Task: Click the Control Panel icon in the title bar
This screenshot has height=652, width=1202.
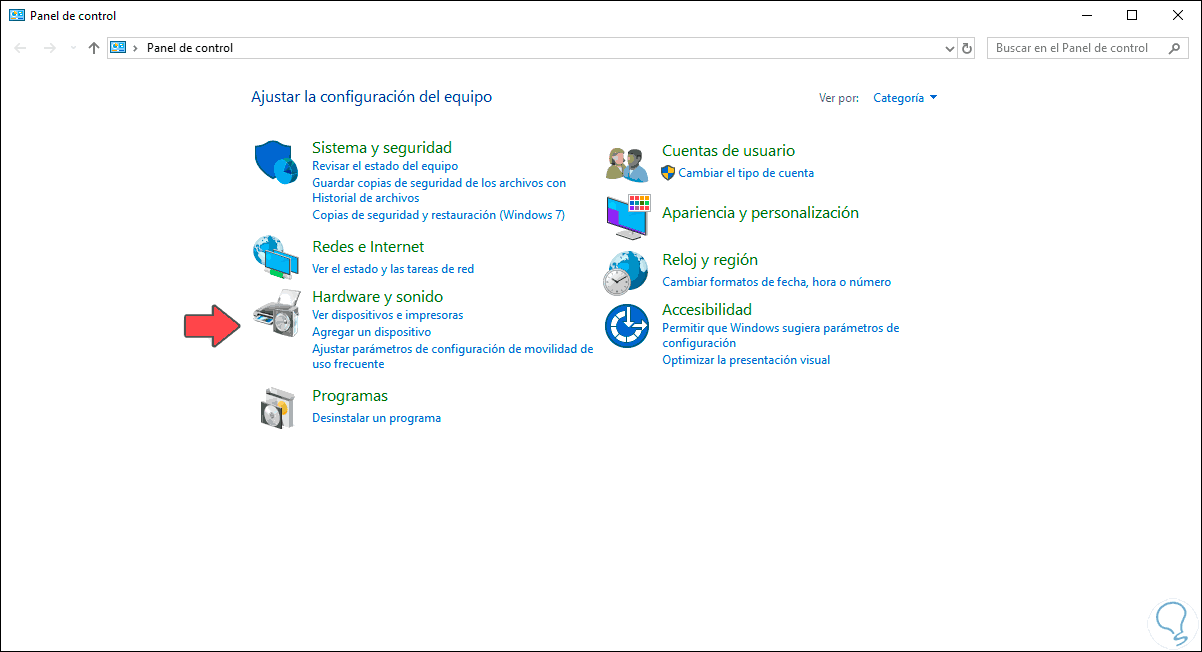Action: [x=16, y=15]
